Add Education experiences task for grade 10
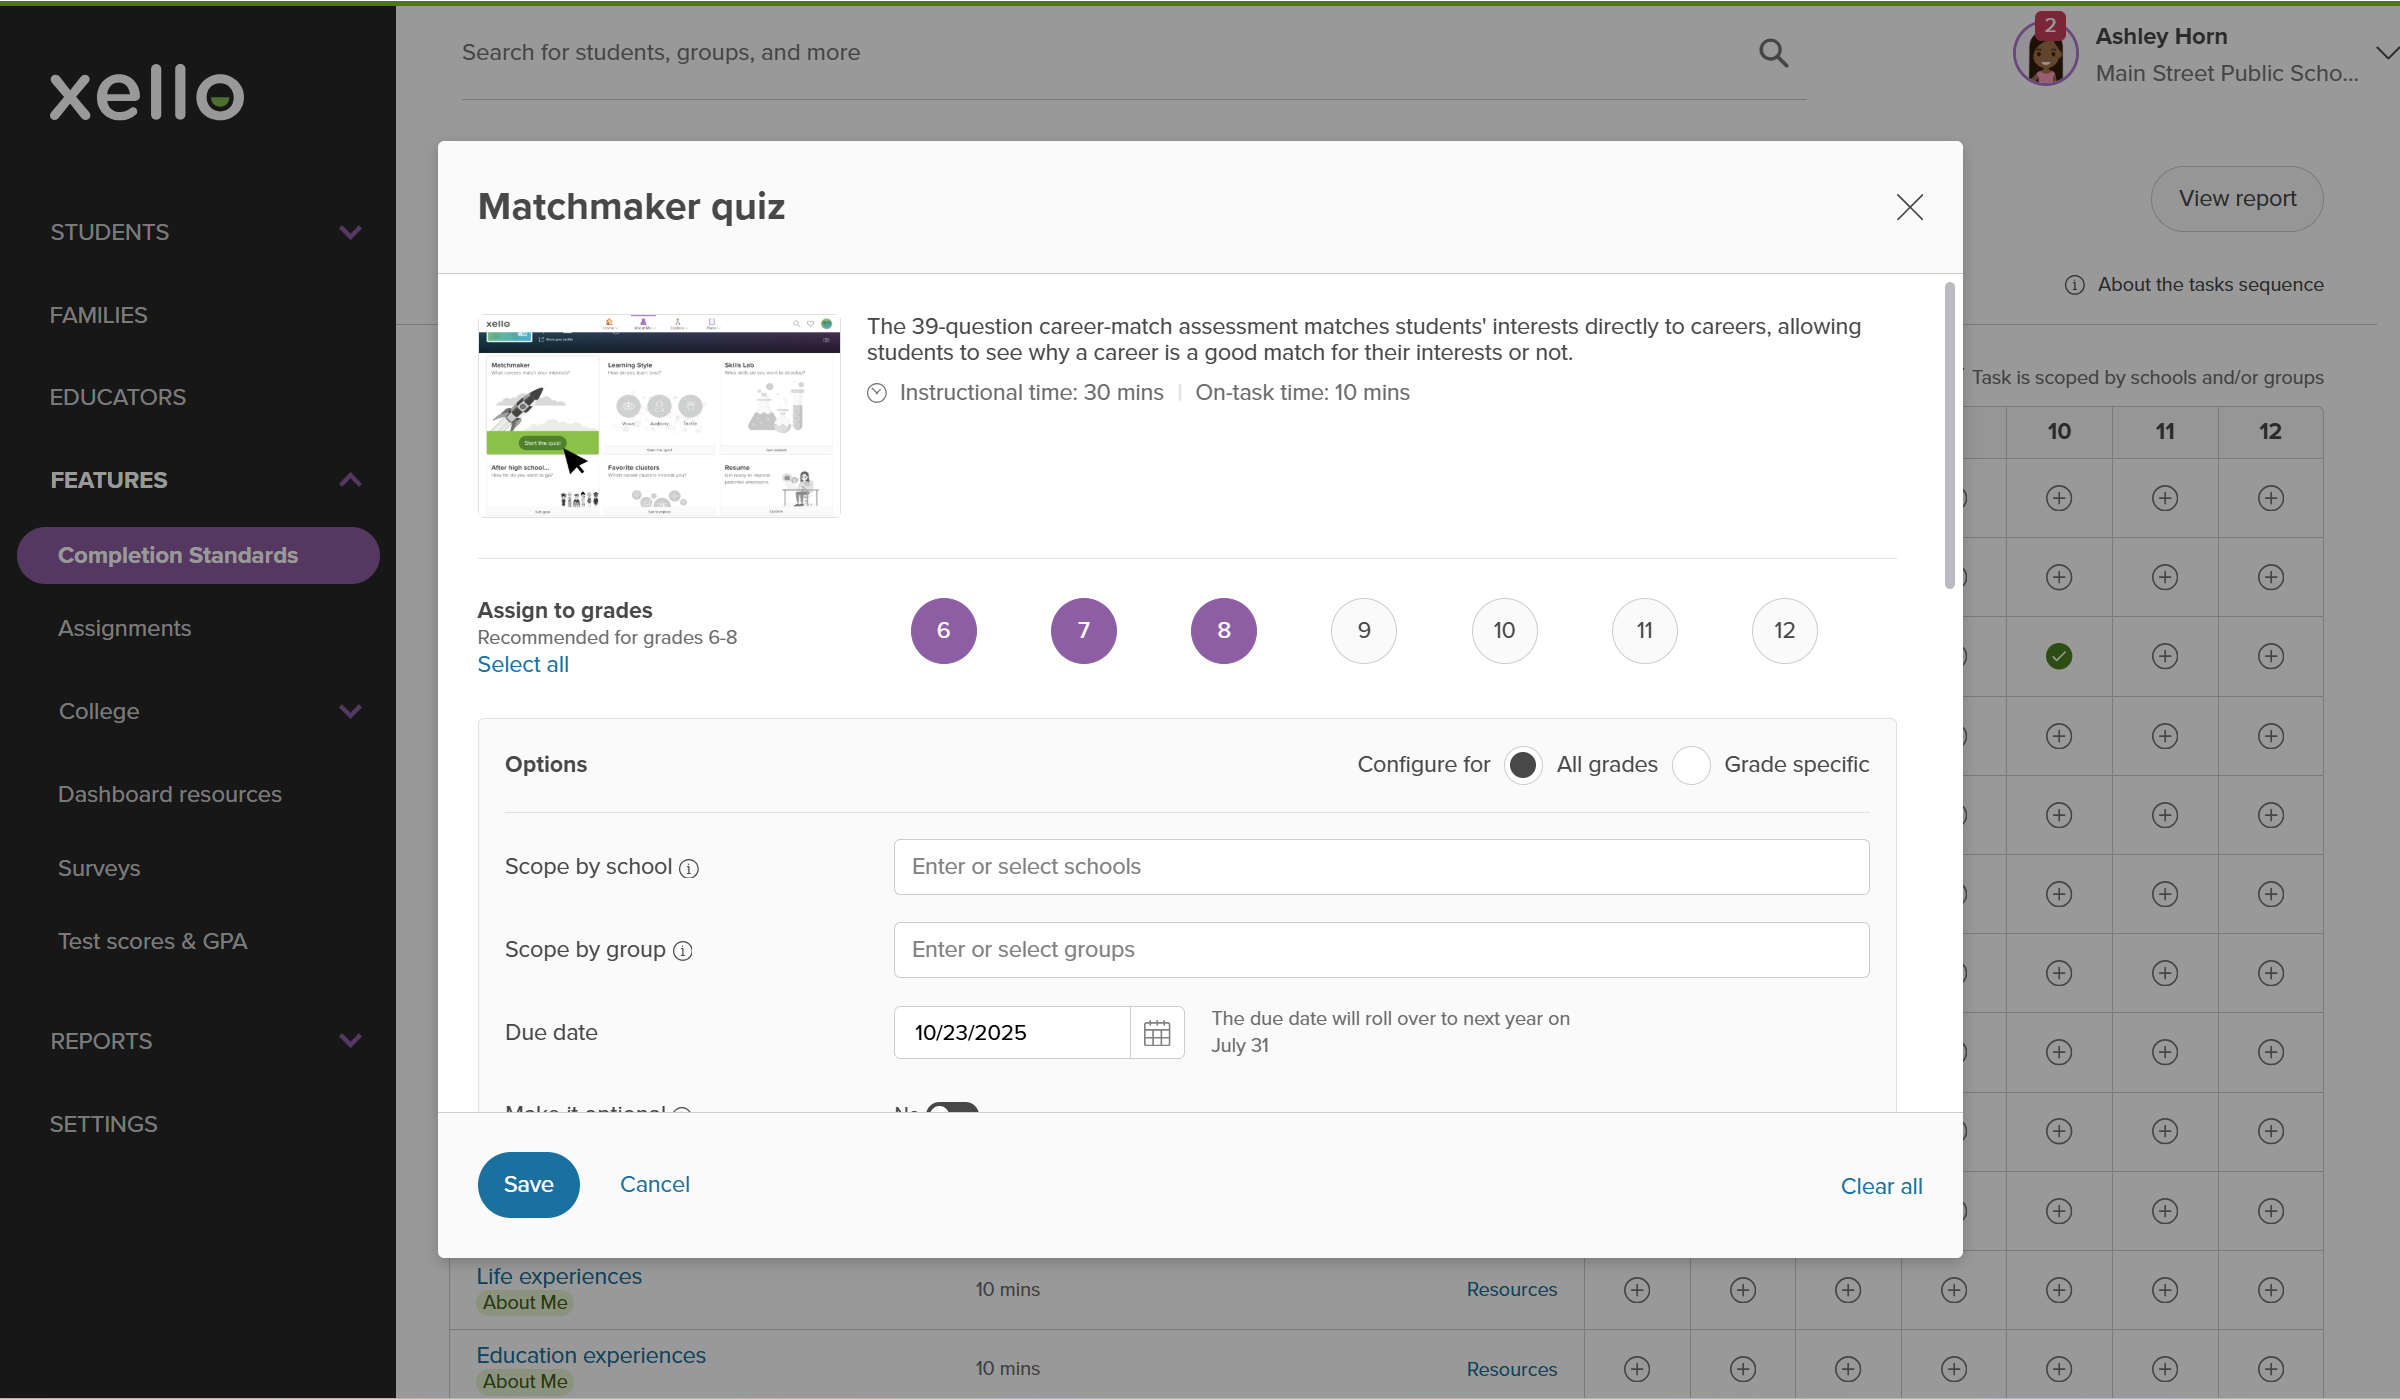2400x1399 pixels. tap(2059, 1369)
